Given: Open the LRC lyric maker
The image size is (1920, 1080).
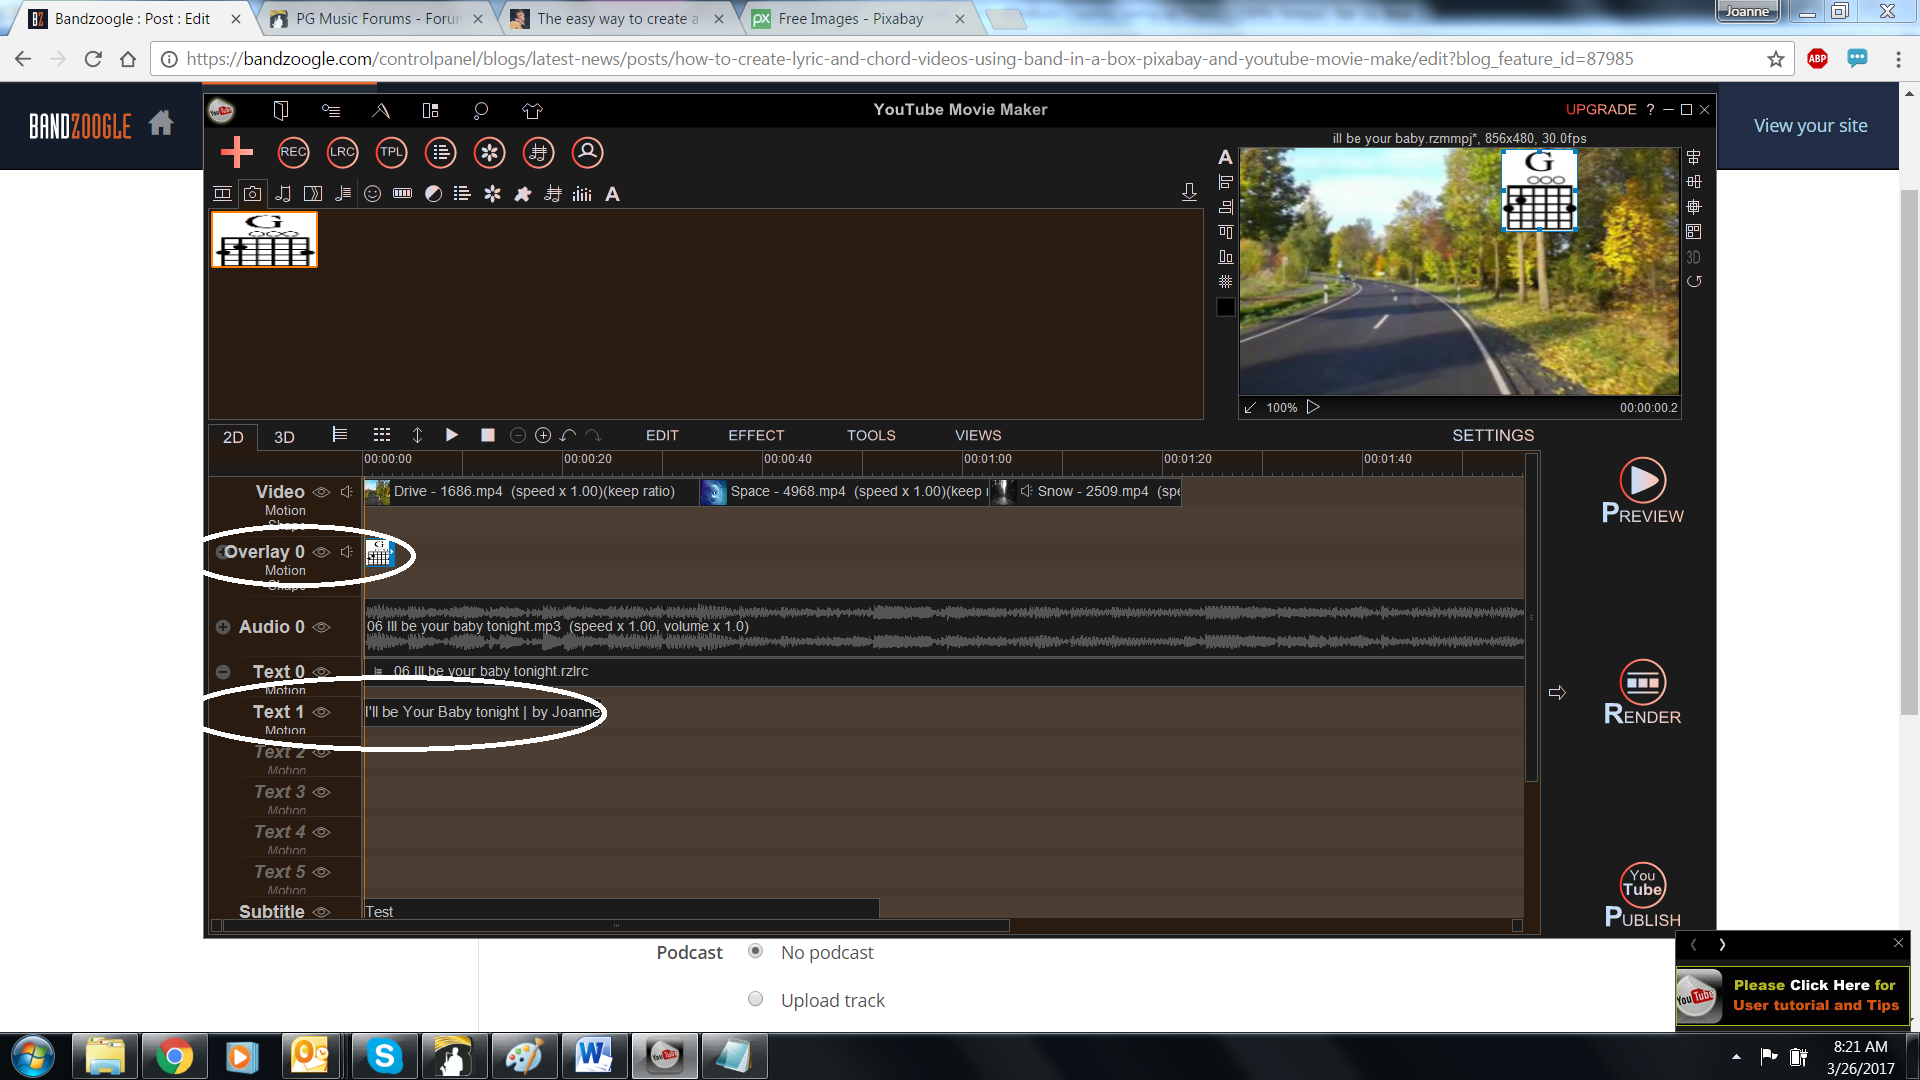Looking at the screenshot, I should point(342,153).
